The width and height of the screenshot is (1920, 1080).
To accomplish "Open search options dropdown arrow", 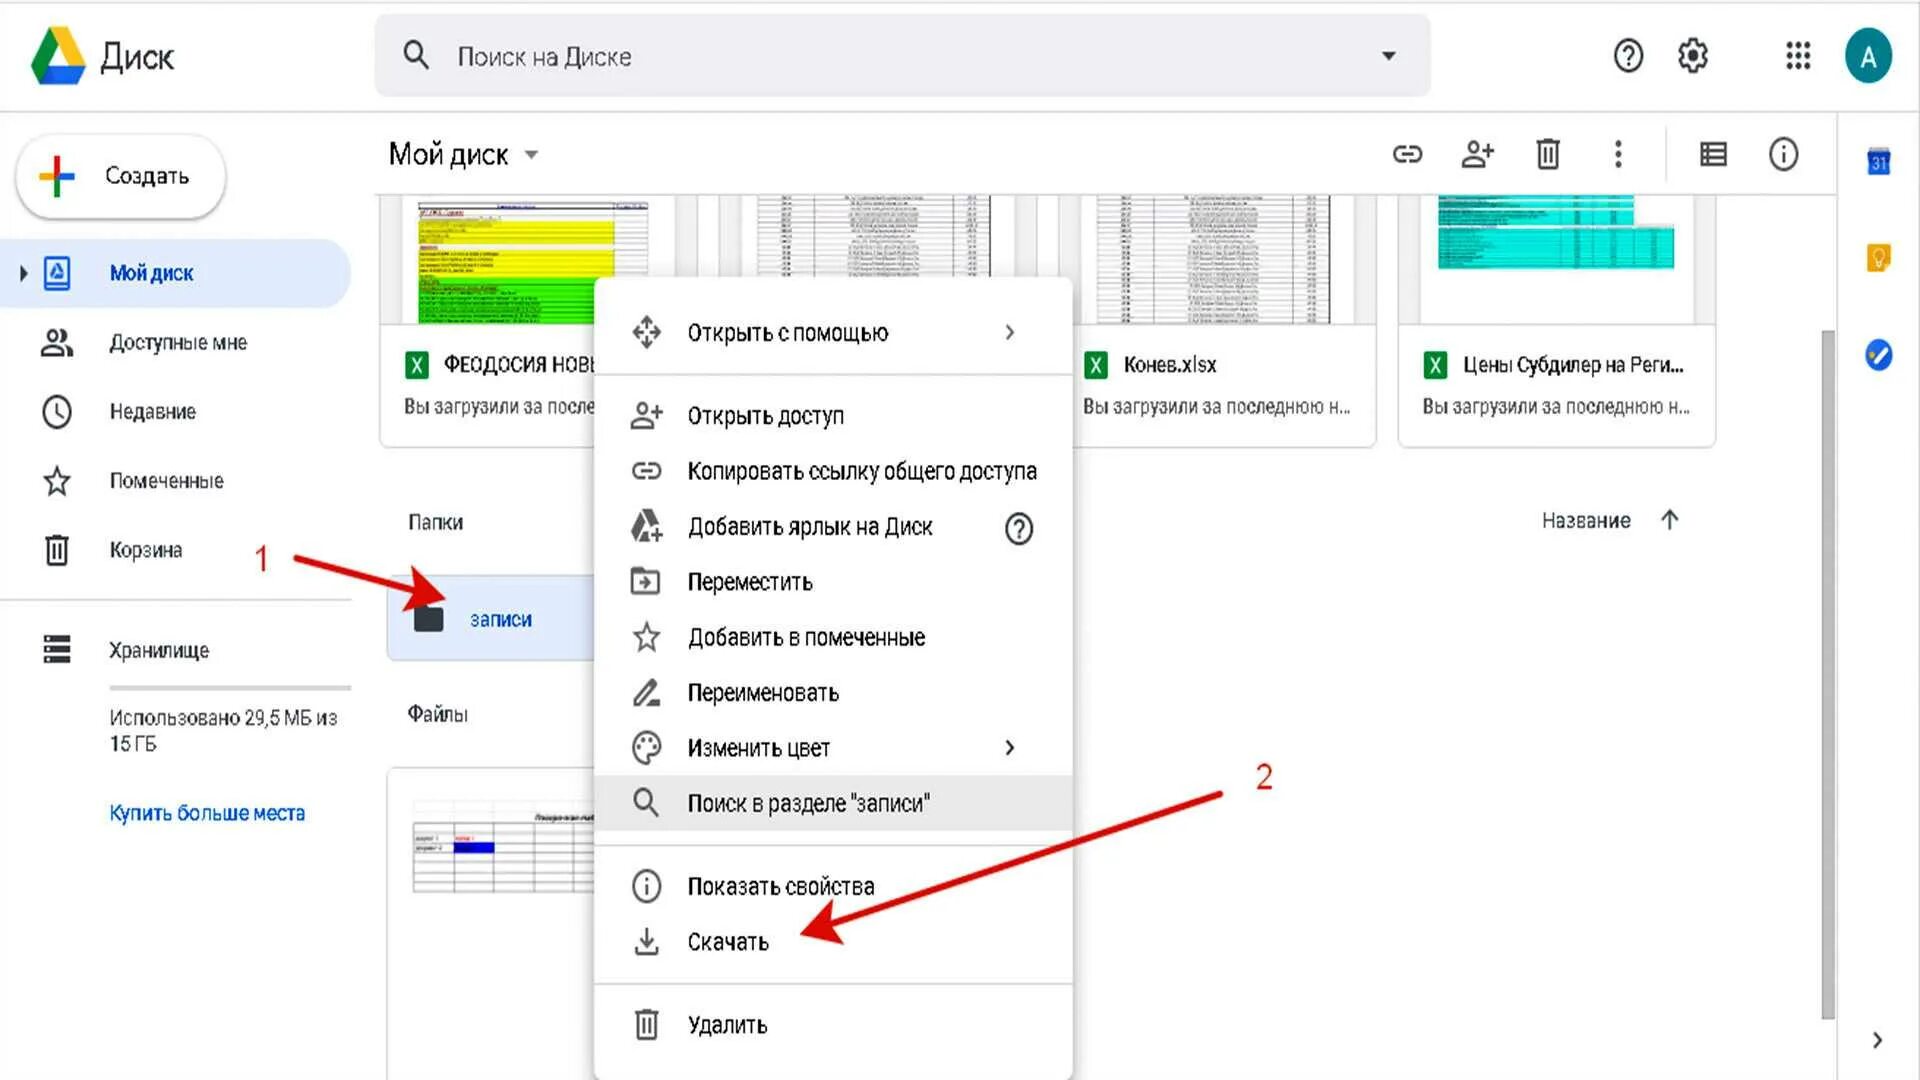I will pos(1388,56).
